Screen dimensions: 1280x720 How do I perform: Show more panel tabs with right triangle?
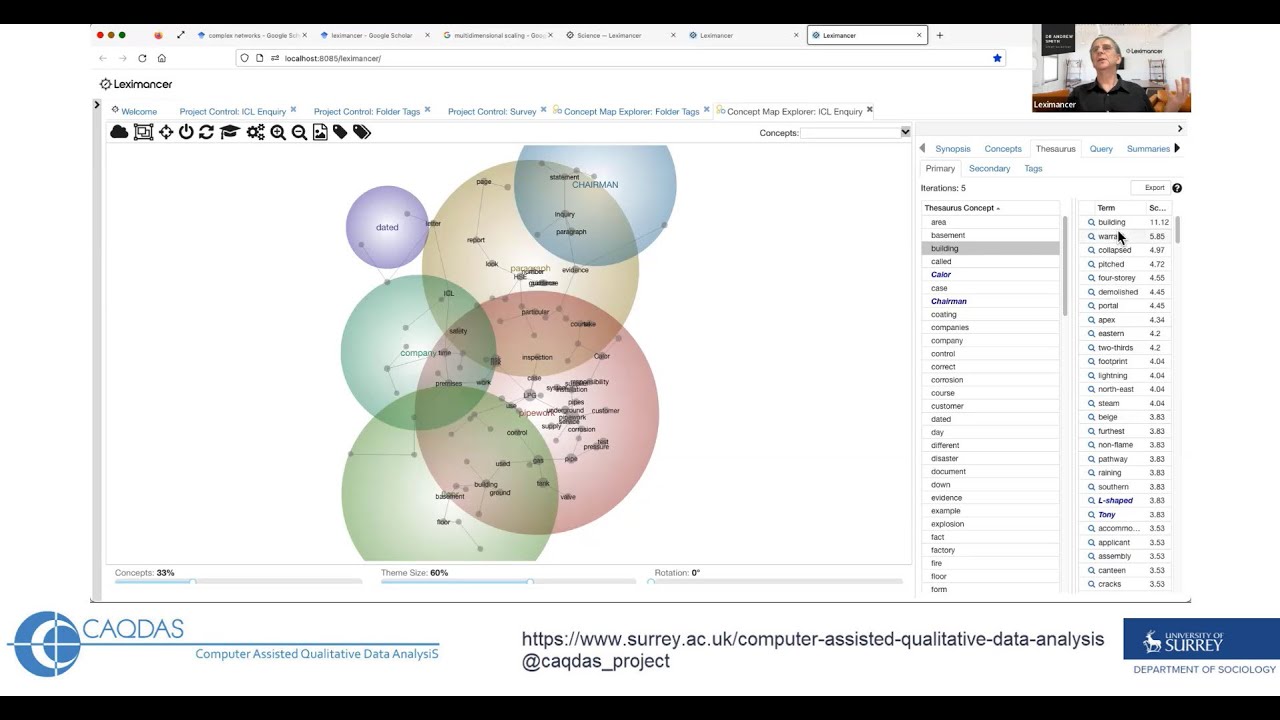pyautogui.click(x=1177, y=148)
